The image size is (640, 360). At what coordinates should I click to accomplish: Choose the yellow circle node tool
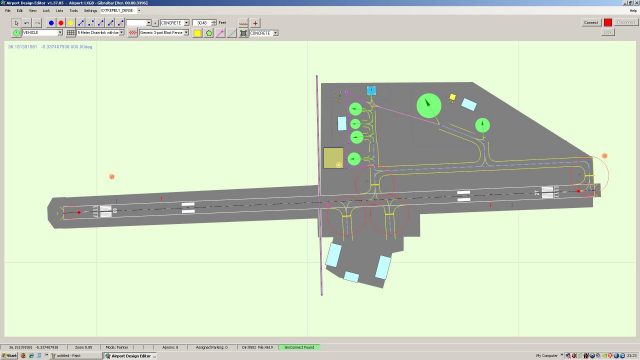71,23
